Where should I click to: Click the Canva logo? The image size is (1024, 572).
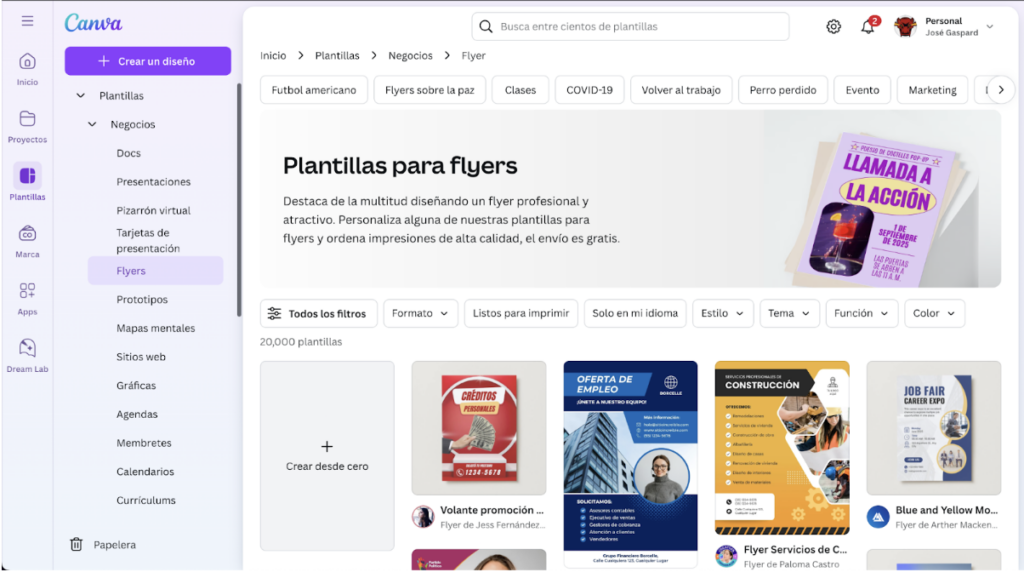coord(93,24)
